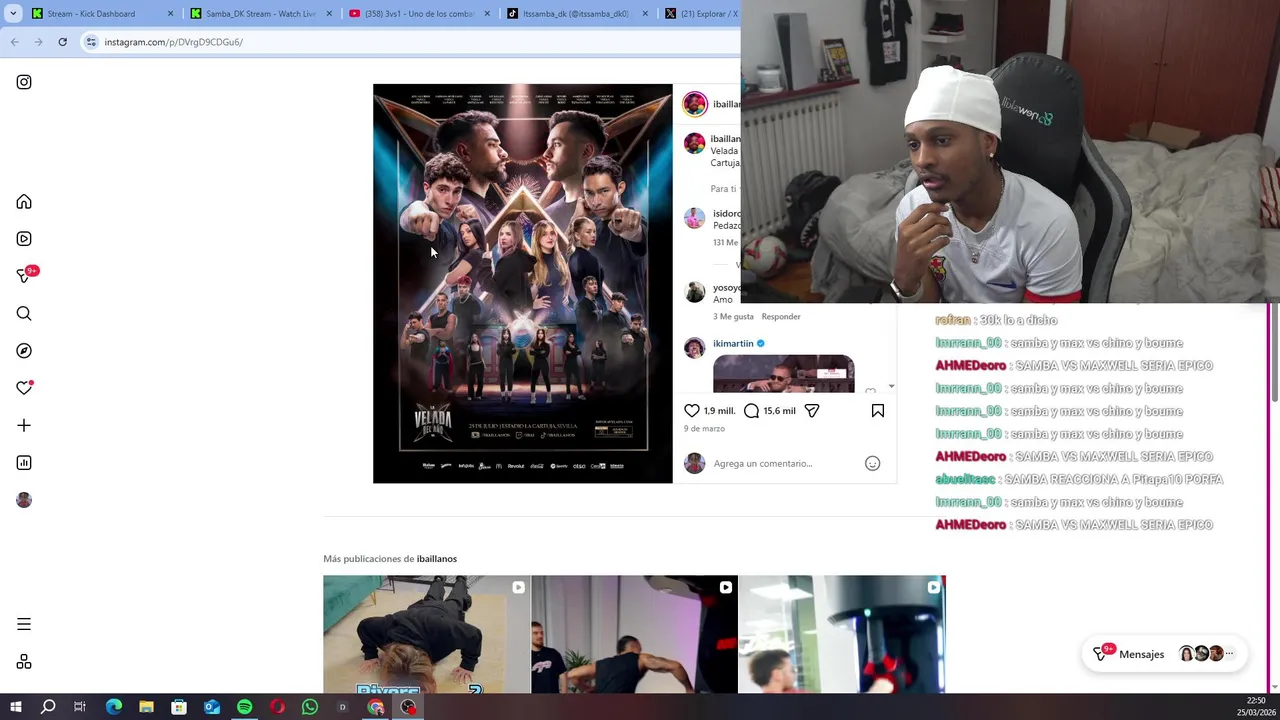This screenshot has height=720, width=1280.
Task: Open comments bubble icon on post
Action: coord(752,411)
